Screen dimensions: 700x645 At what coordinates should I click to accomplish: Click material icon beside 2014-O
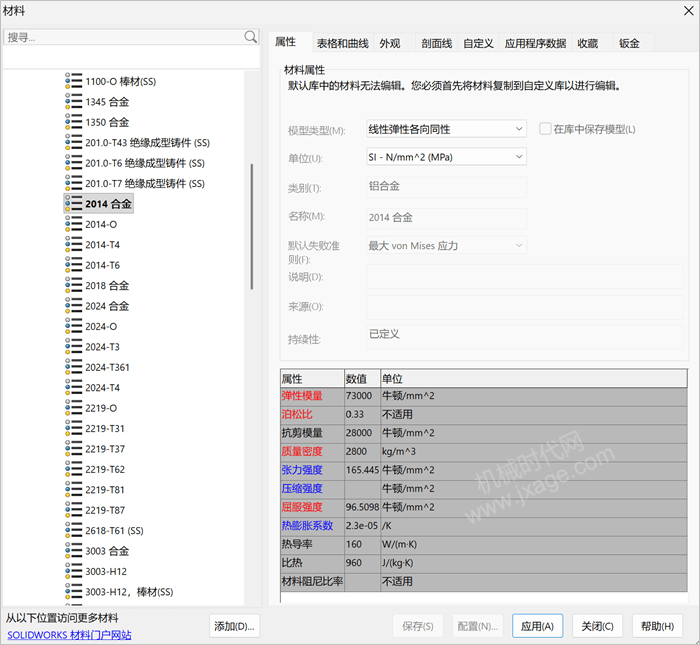coord(74,224)
